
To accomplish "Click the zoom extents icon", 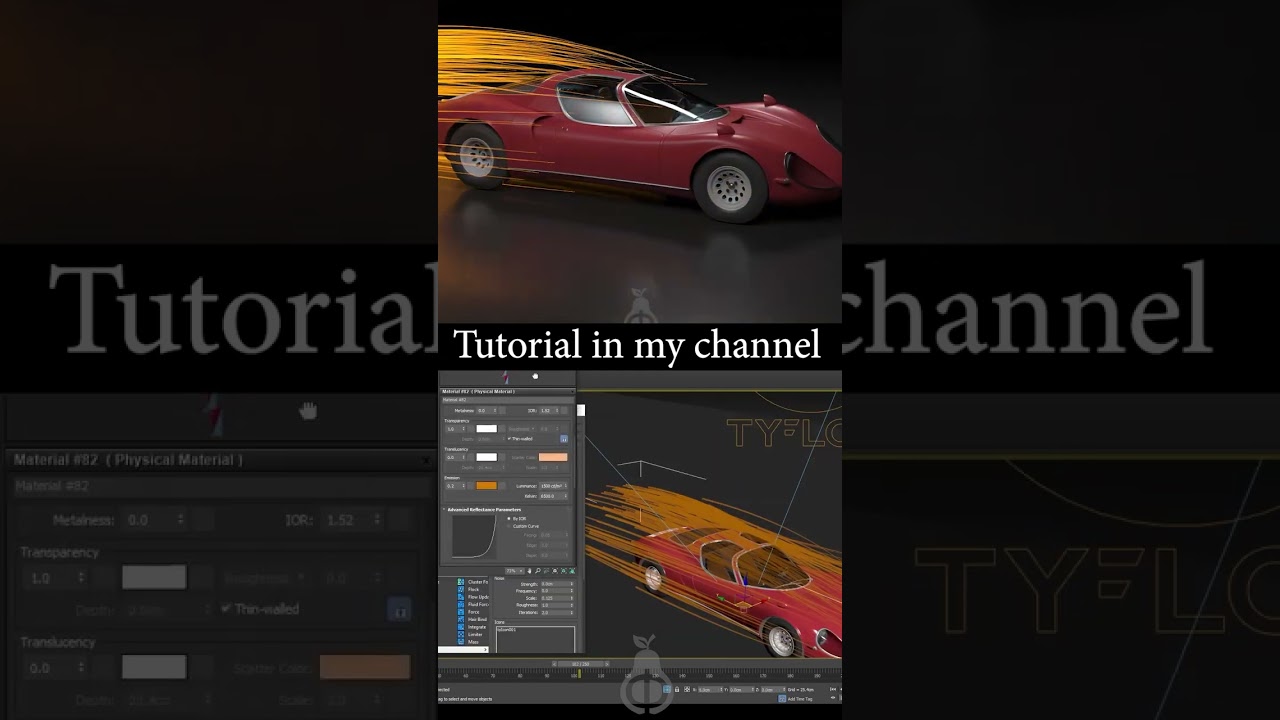I will (x=555, y=571).
